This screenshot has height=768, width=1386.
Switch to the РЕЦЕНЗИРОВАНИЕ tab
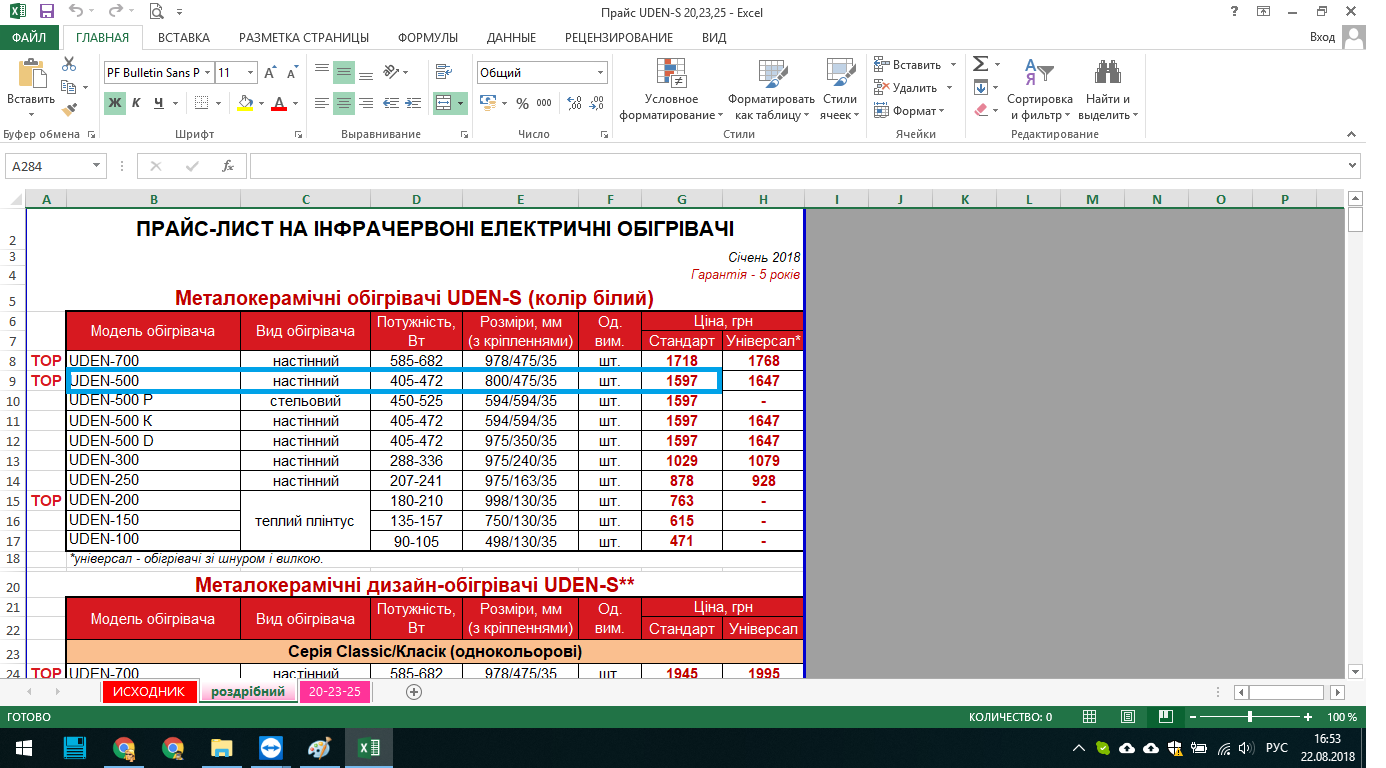tap(619, 37)
